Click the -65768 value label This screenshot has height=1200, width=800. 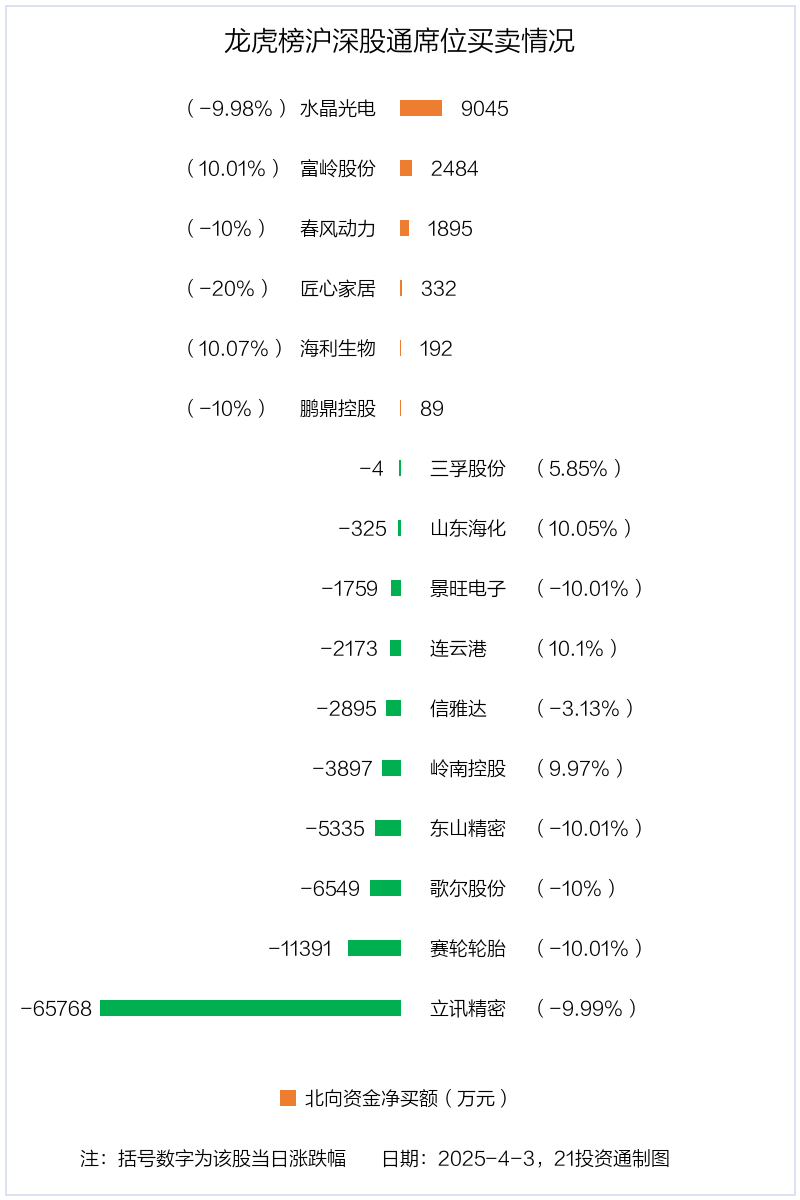(x=56, y=1008)
